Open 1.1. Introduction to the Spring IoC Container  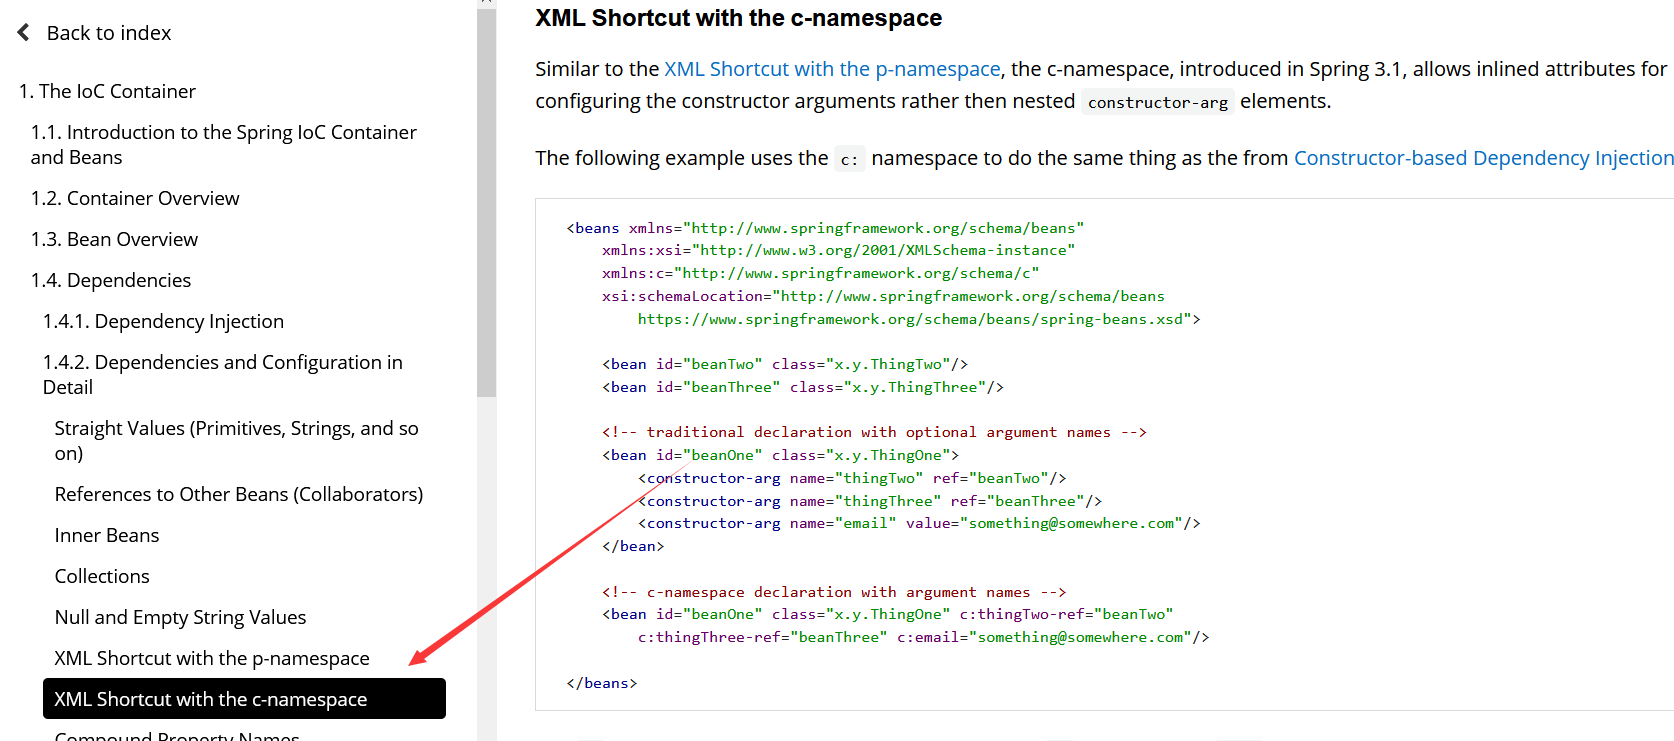pyautogui.click(x=224, y=145)
